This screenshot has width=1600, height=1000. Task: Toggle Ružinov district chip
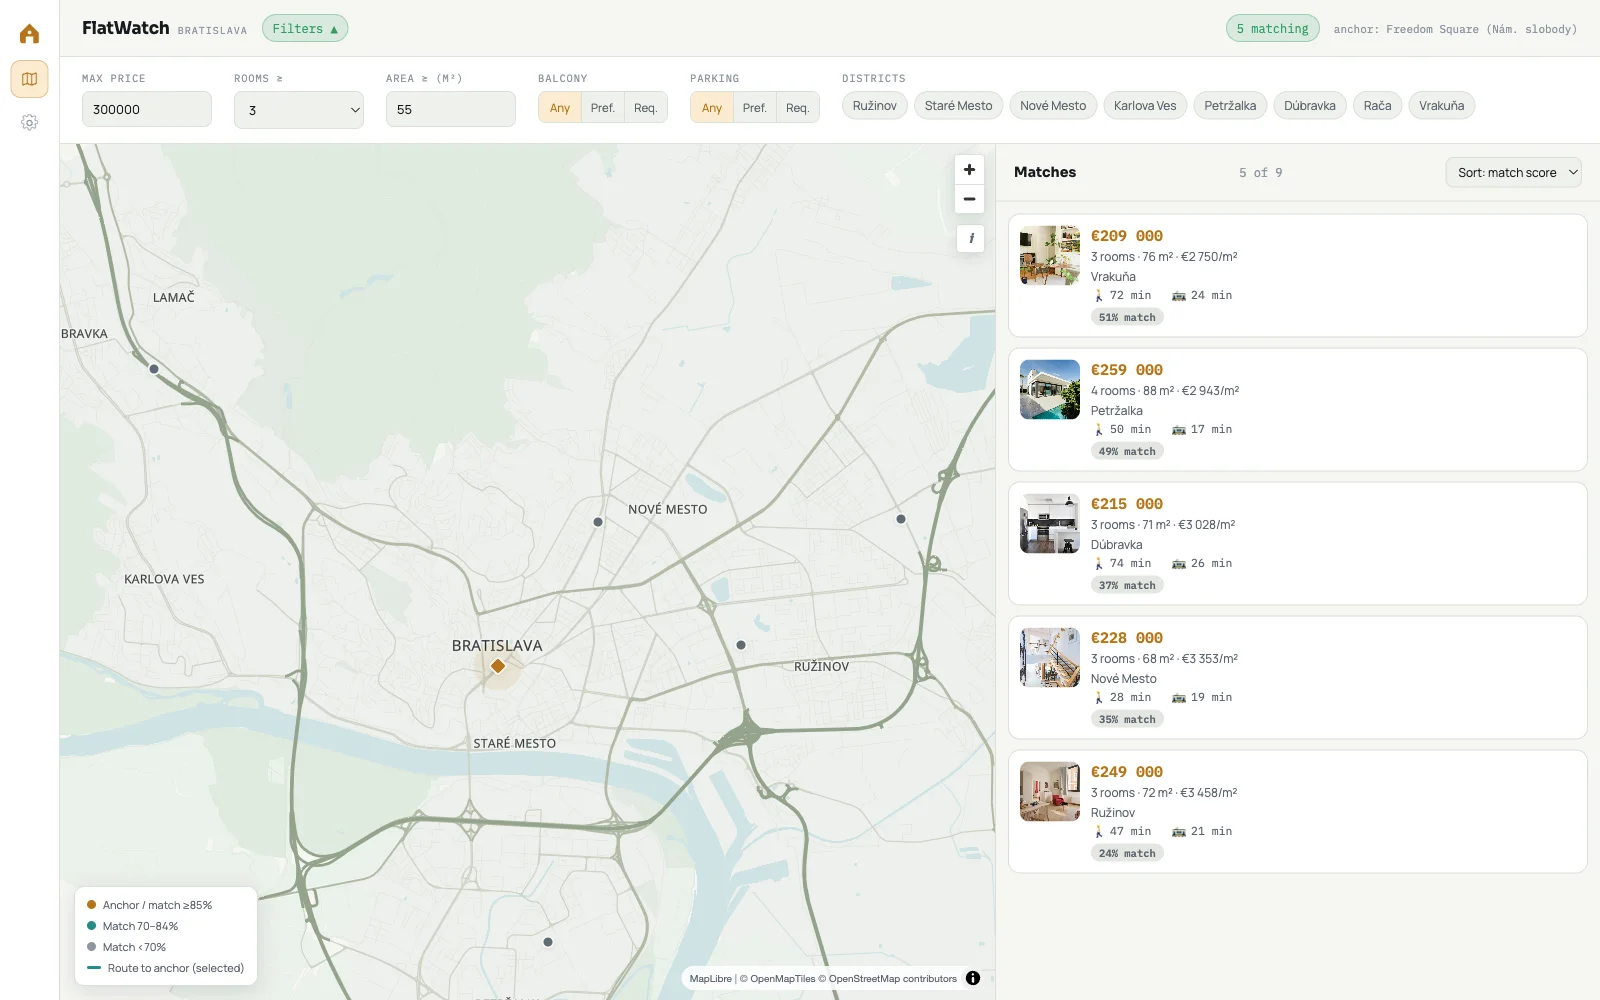coord(875,106)
